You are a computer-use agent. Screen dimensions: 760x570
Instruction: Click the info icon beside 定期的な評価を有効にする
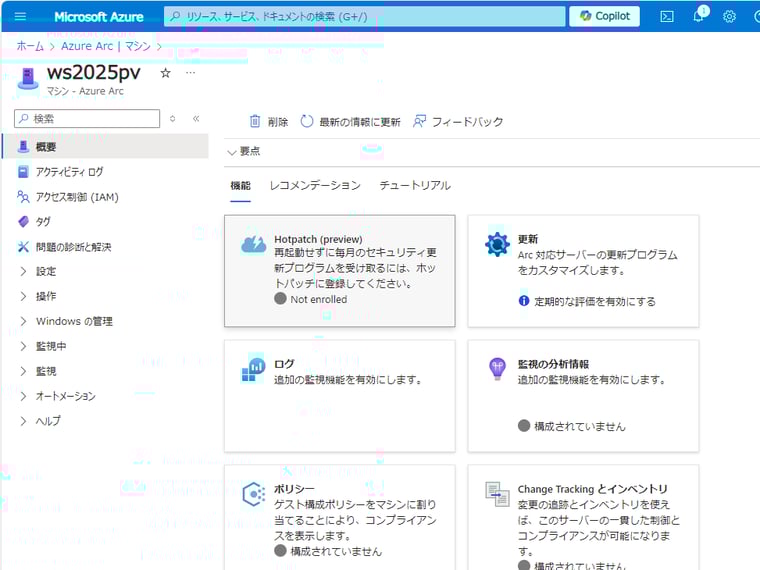pyautogui.click(x=524, y=301)
